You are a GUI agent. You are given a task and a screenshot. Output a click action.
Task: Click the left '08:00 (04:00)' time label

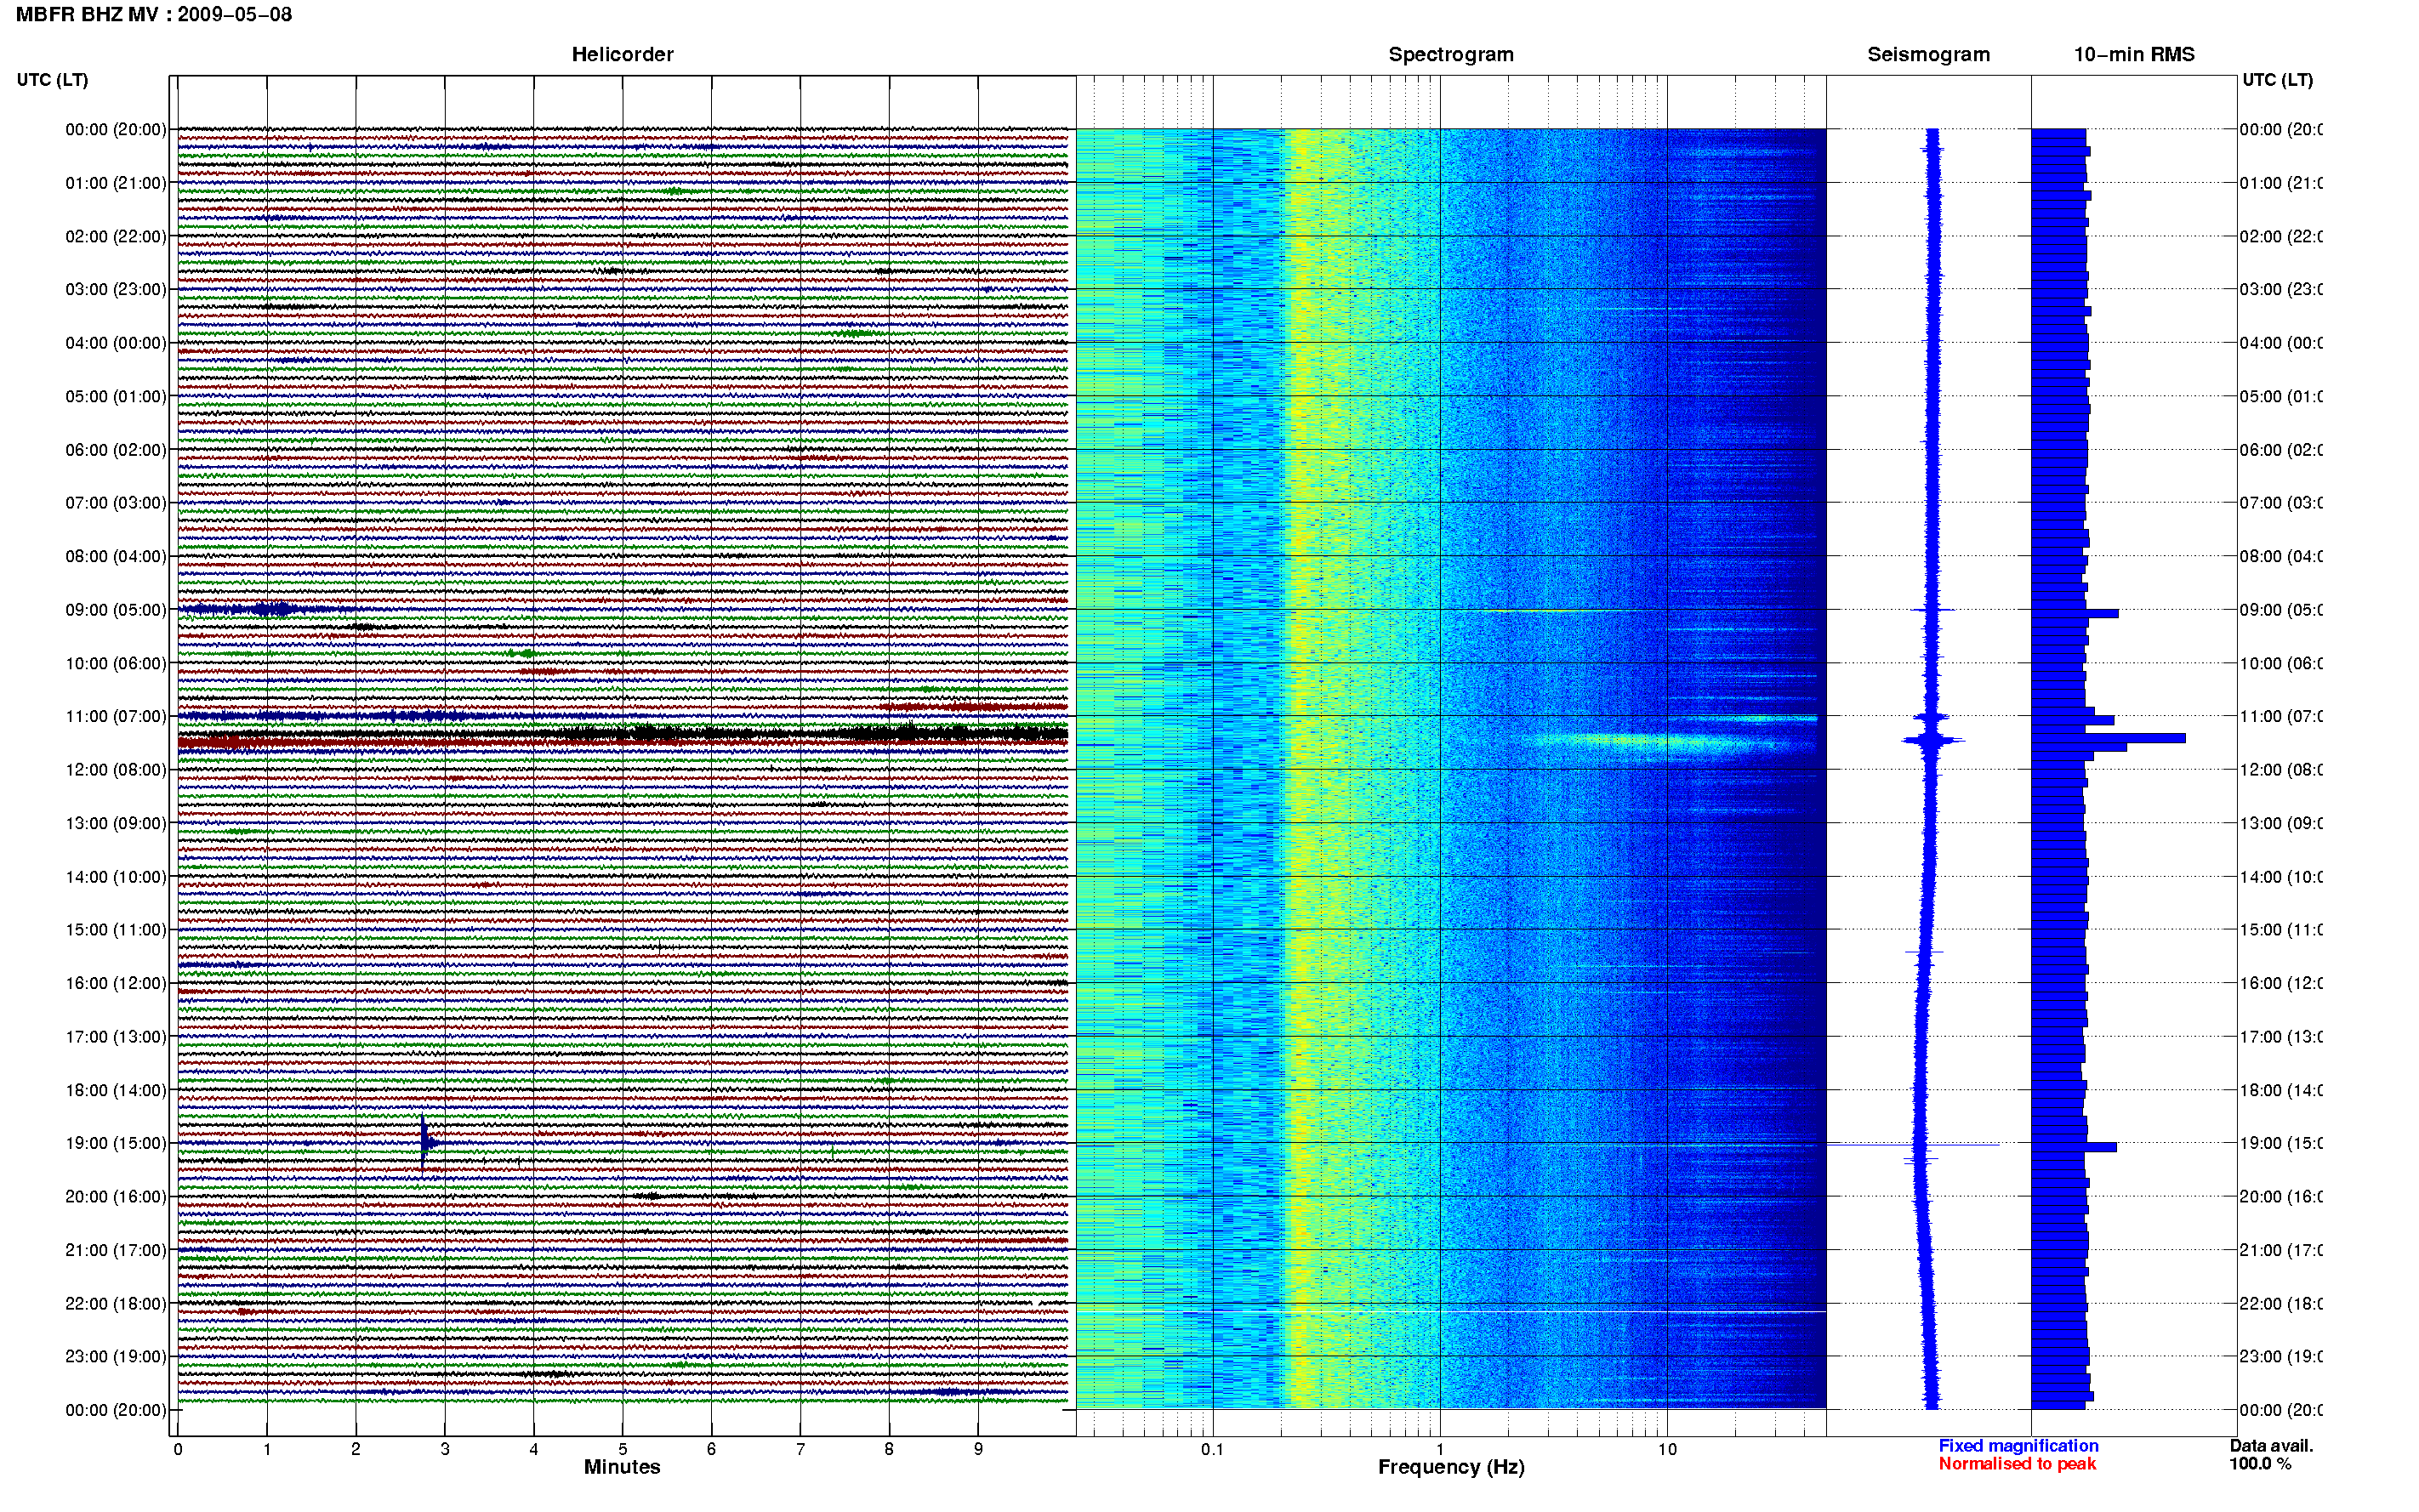116,557
